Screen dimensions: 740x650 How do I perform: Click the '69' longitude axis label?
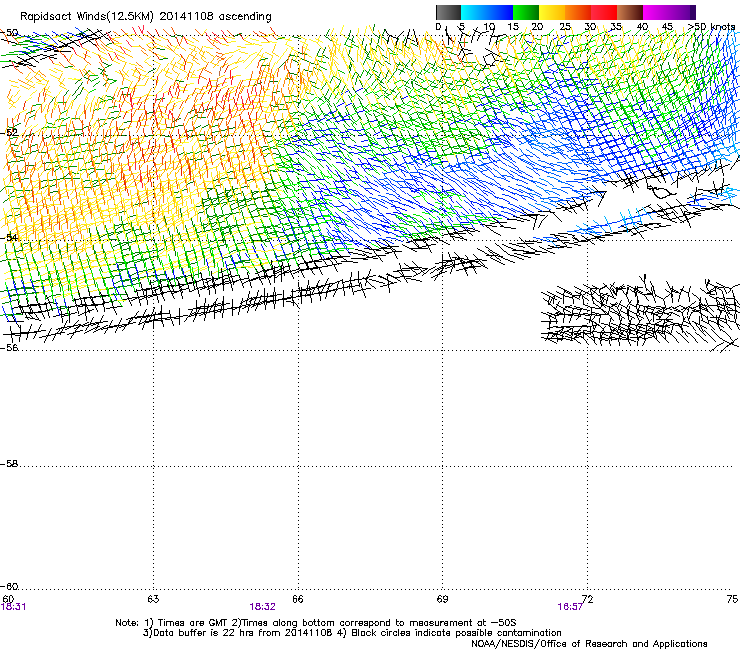click(442, 599)
